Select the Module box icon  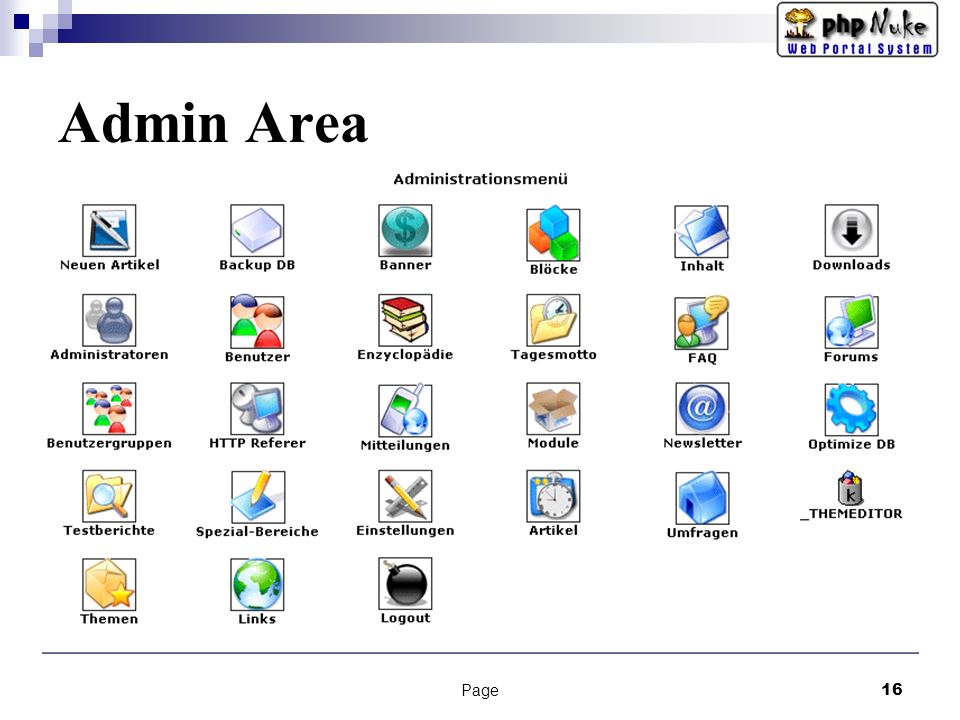point(553,409)
